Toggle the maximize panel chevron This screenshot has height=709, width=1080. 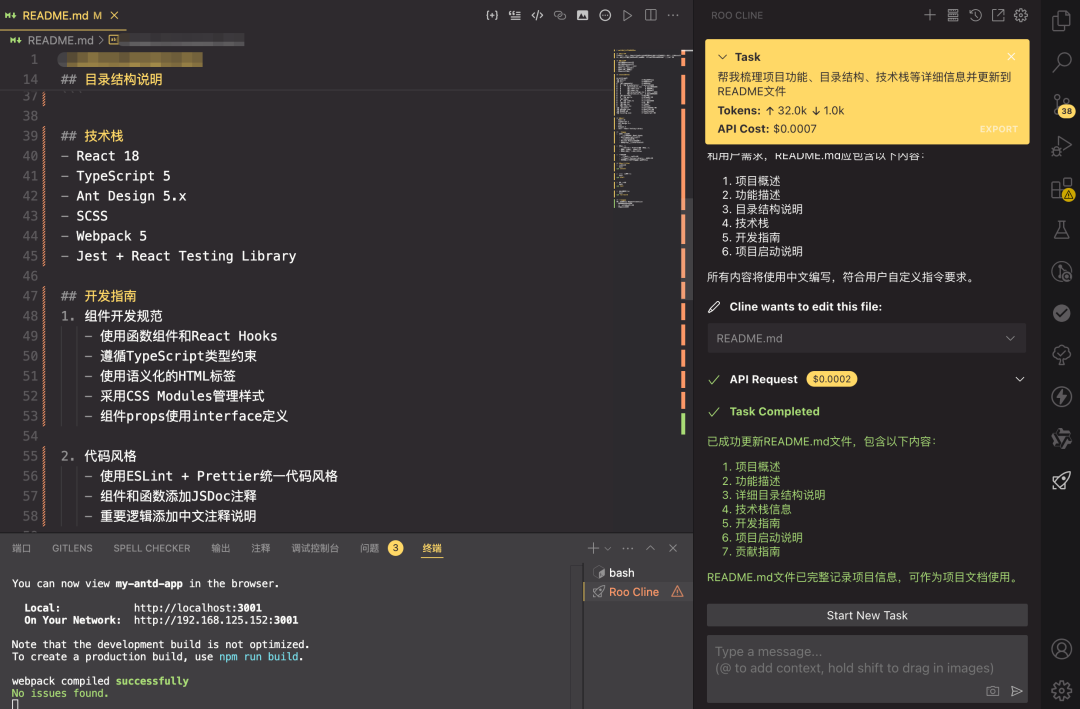click(x=650, y=547)
